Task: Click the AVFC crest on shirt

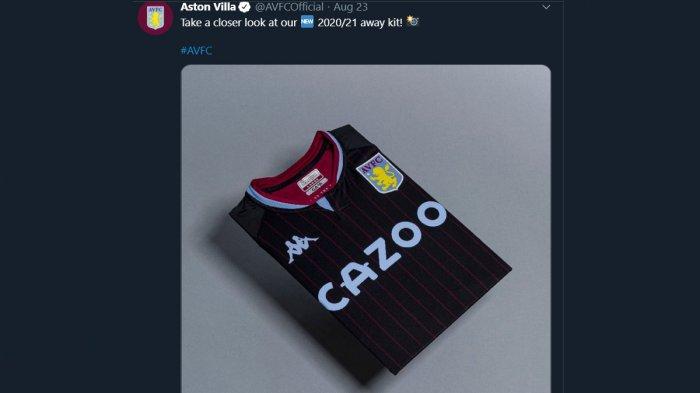Action: [380, 173]
